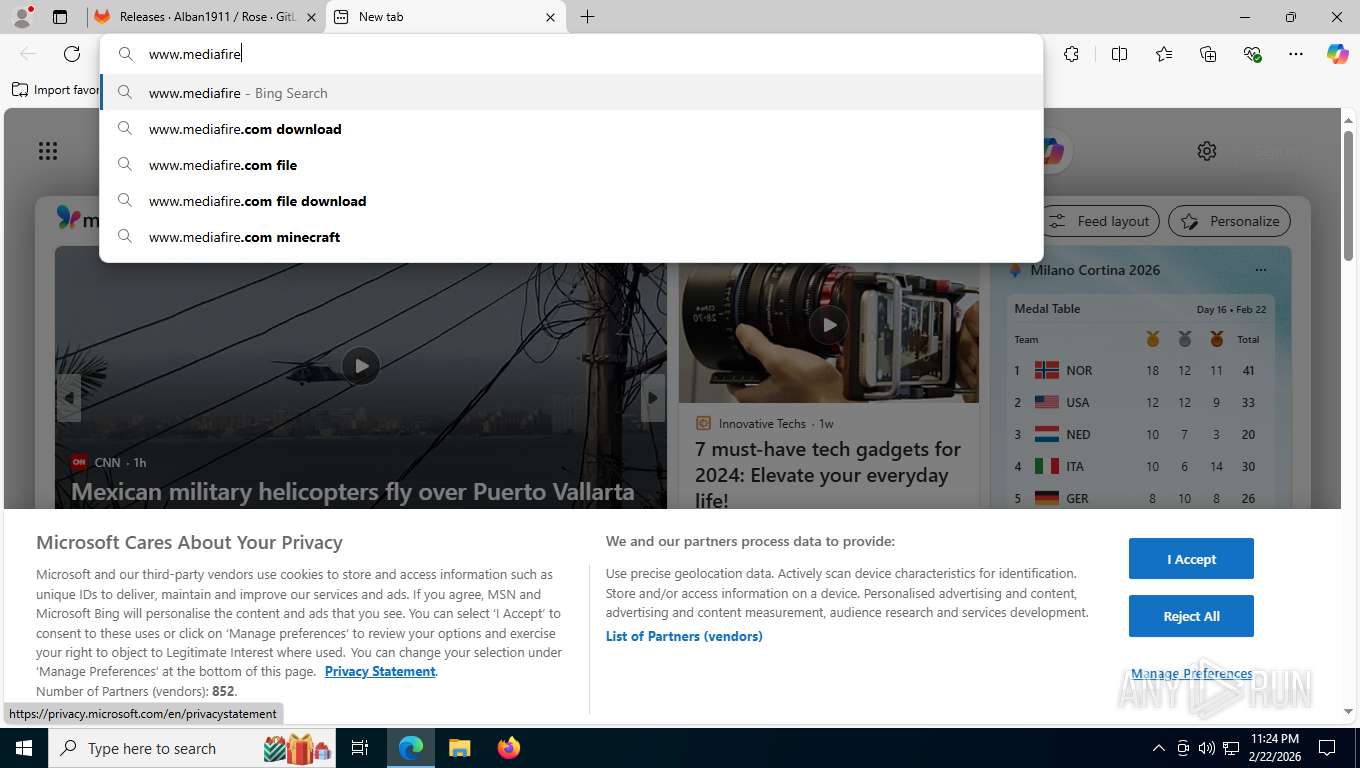Go to next carousel story arrow
1360x768 pixels.
(653, 398)
